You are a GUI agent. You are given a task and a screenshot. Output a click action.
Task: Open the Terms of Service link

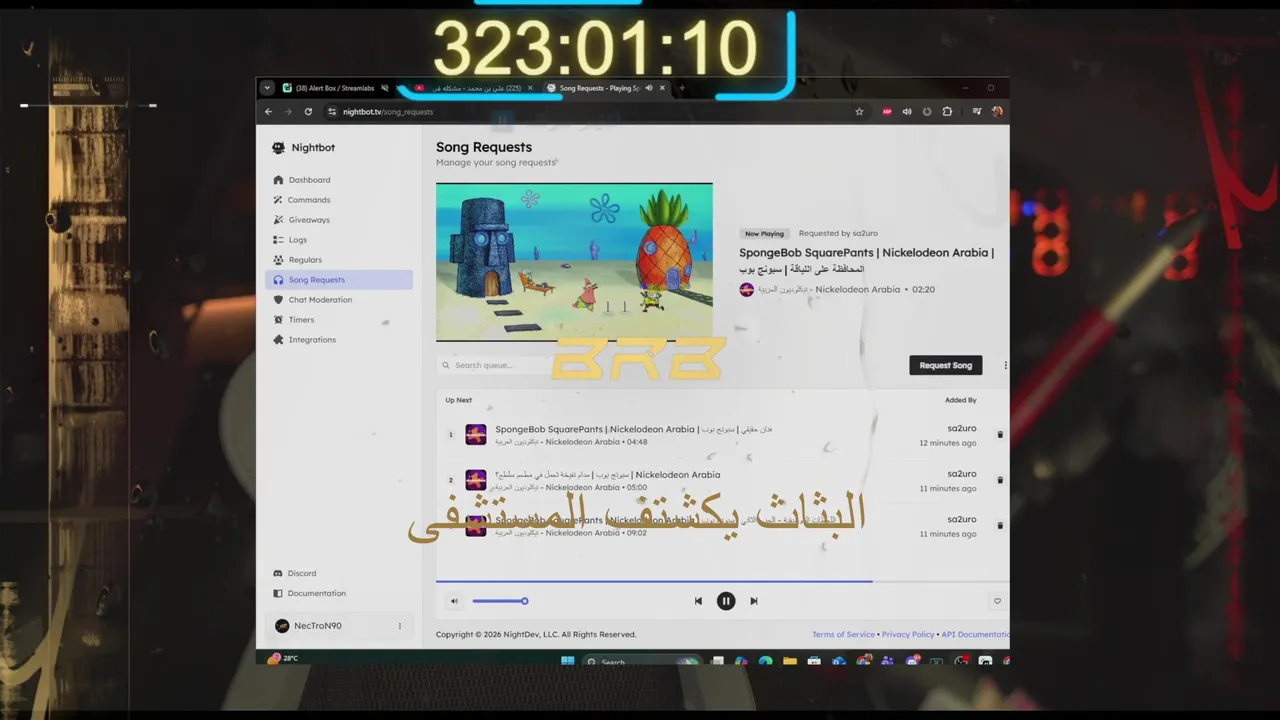tap(843, 634)
